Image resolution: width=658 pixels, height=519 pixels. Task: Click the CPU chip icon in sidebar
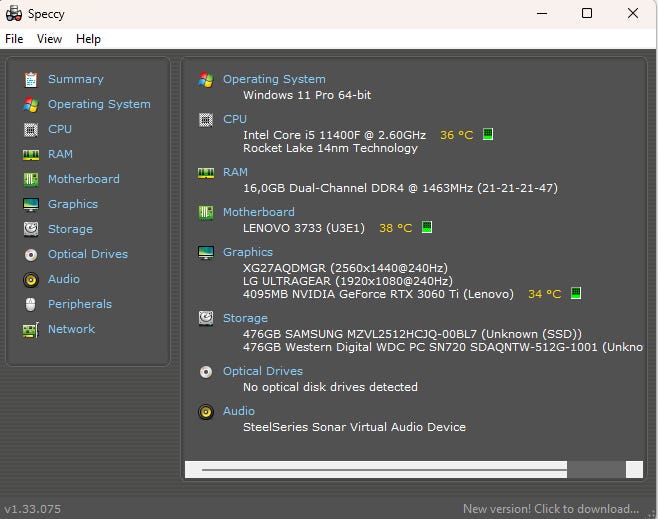pos(31,130)
